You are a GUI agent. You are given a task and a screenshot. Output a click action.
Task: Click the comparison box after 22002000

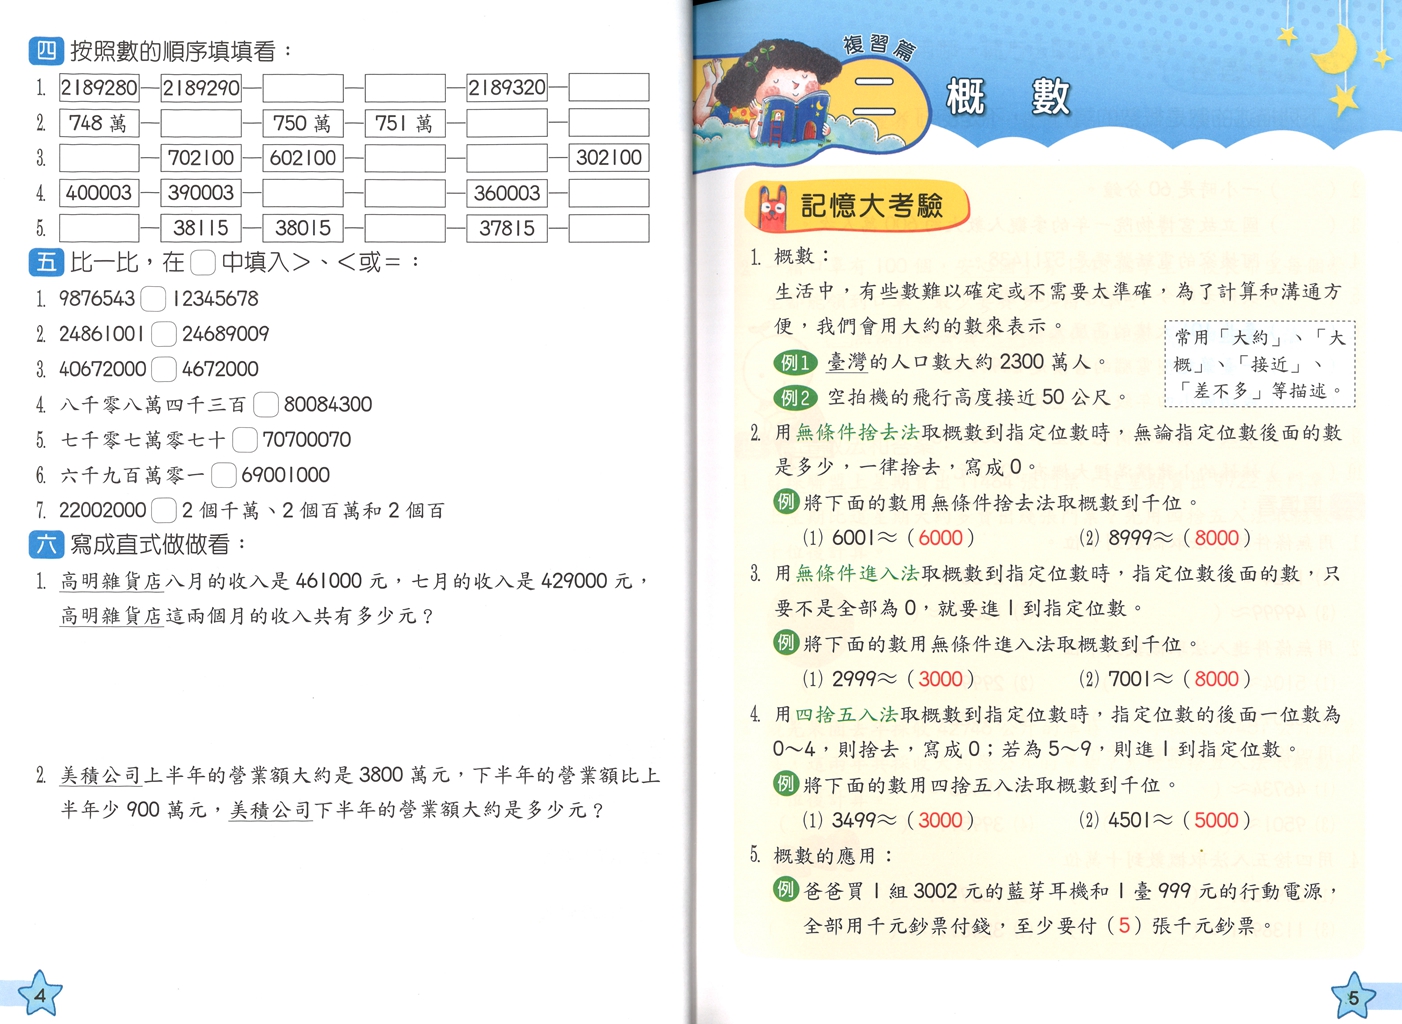coord(164,510)
